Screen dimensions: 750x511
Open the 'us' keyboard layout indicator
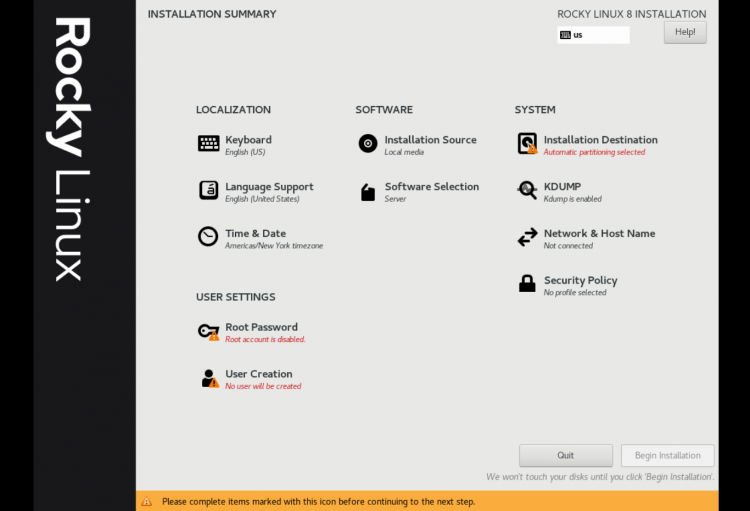[x=593, y=35]
